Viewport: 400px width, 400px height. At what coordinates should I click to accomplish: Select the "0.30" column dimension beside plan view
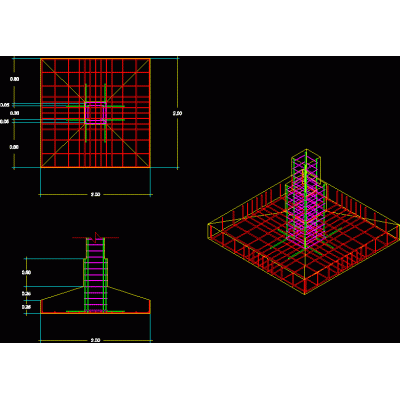pos(14,113)
